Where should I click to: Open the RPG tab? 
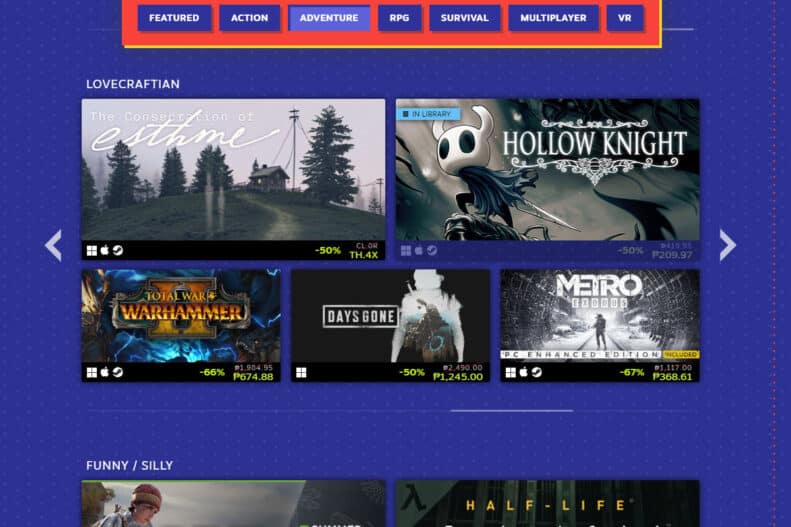399,18
